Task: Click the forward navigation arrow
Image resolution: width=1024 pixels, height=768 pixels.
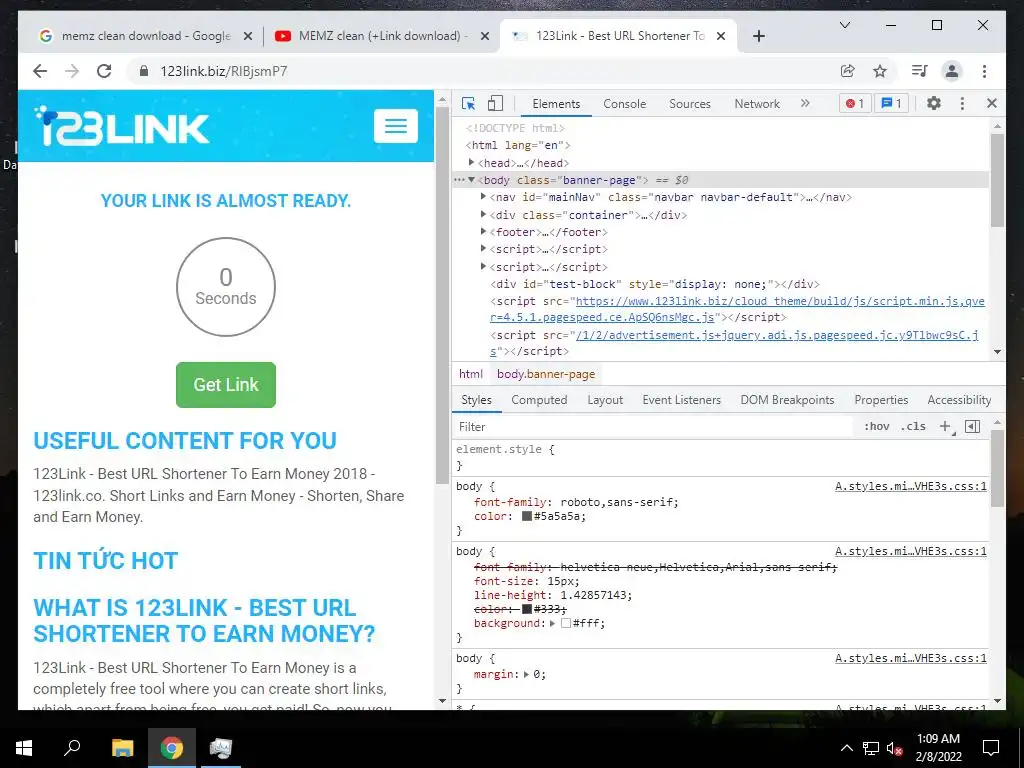Action: coord(72,71)
